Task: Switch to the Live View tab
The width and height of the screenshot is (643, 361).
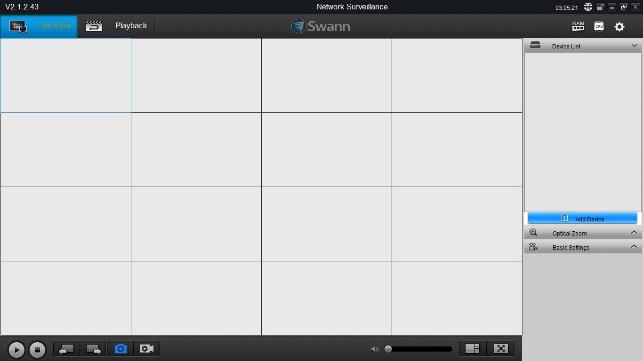Action: pos(39,26)
